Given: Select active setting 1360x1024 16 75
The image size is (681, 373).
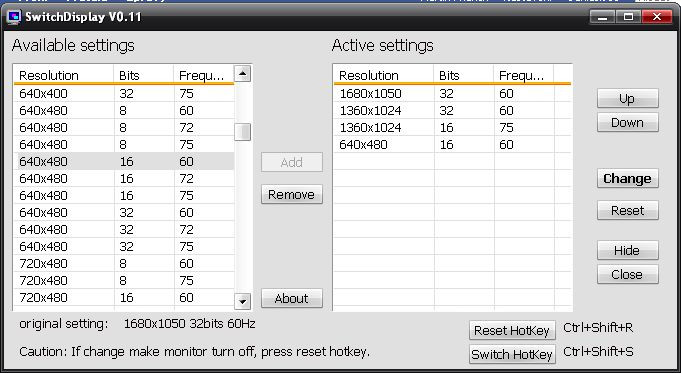Looking at the screenshot, I should (x=453, y=128).
